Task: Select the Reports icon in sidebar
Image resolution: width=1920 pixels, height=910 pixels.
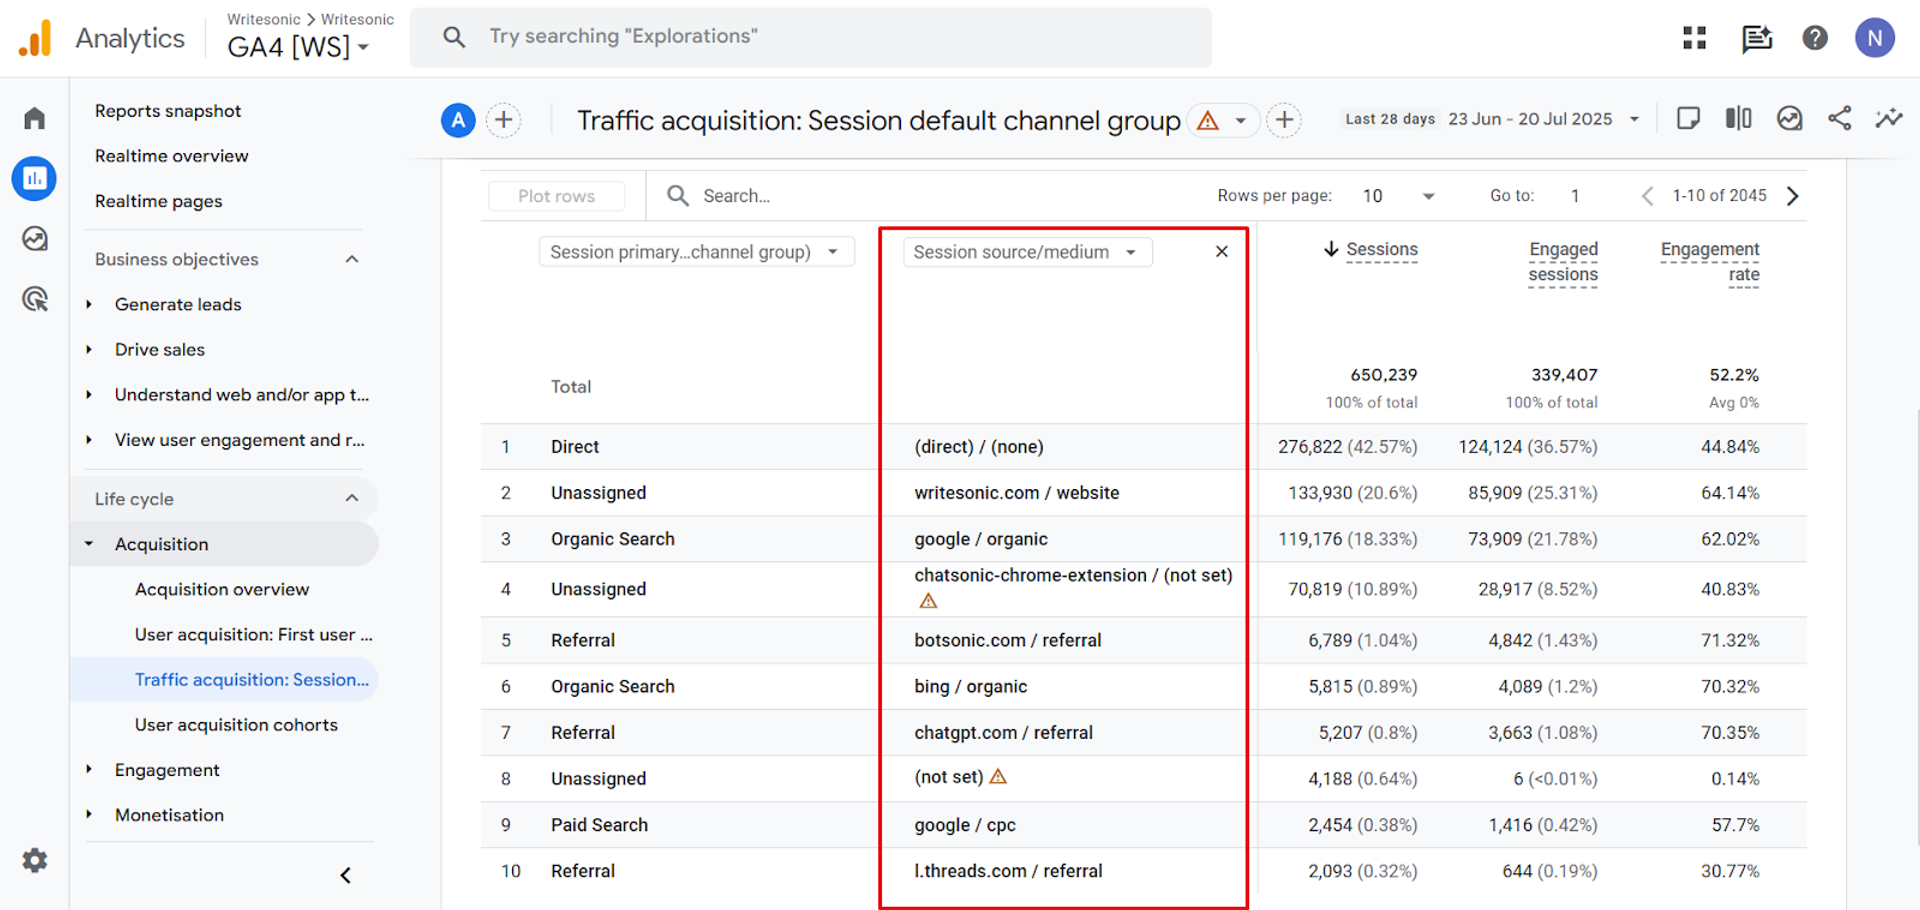Action: tap(35, 179)
